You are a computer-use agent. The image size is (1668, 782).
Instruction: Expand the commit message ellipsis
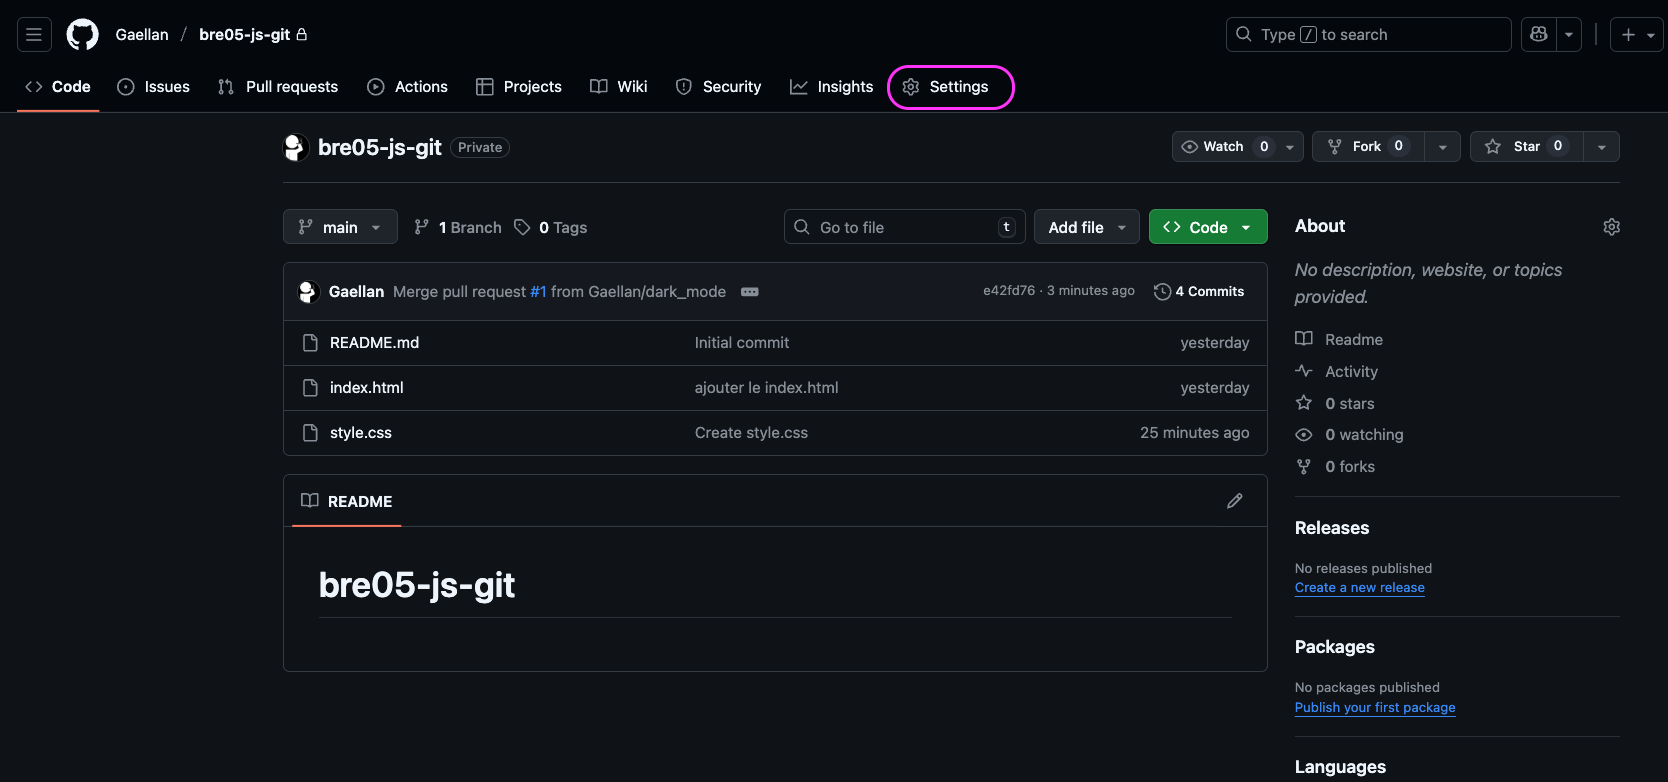[750, 292]
